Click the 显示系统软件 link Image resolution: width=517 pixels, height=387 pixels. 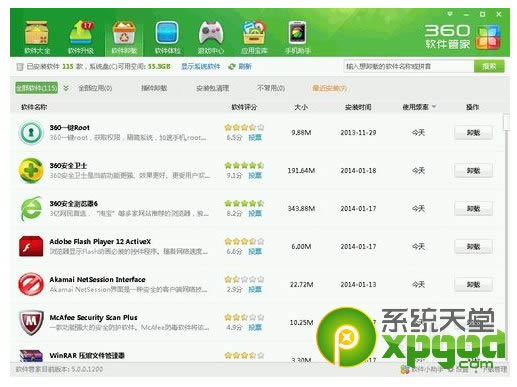click(x=201, y=66)
